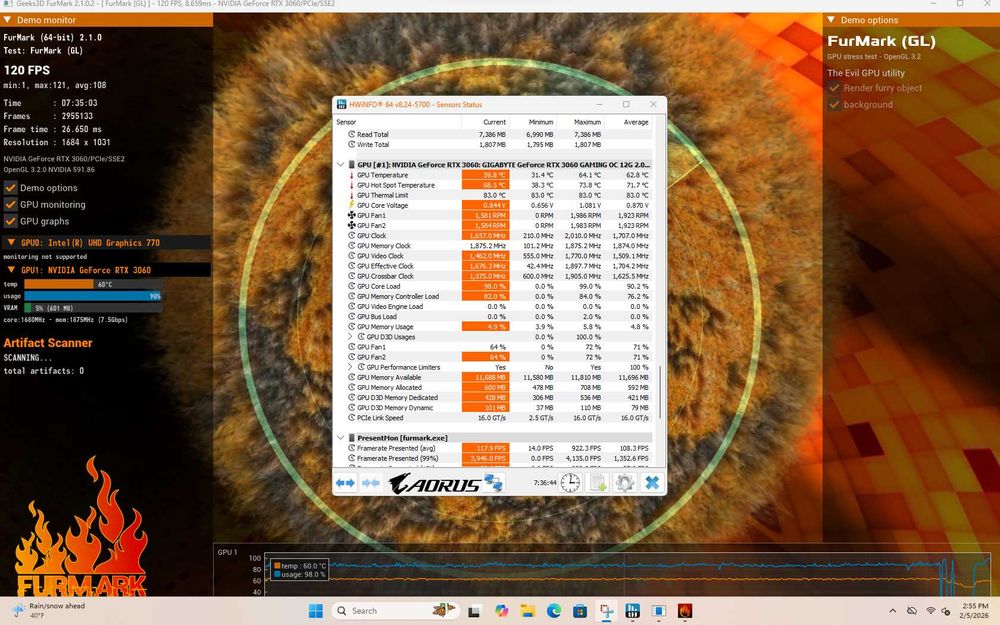Switch to FurMark via flame taskbar icon
1000x625 pixels.
685,611
